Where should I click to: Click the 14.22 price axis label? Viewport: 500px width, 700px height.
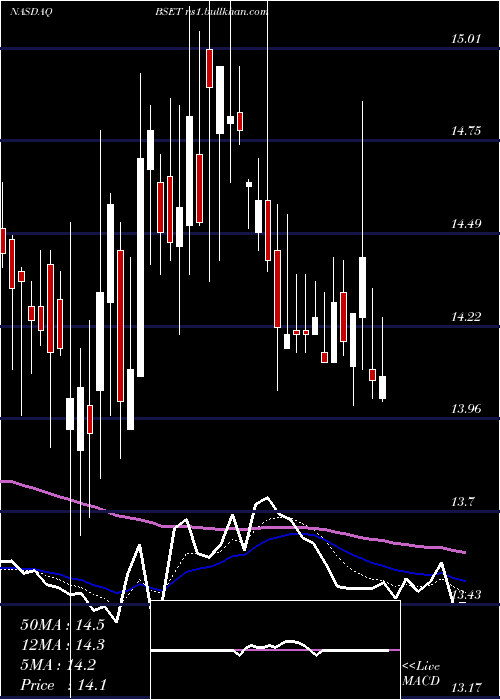pyautogui.click(x=466, y=317)
